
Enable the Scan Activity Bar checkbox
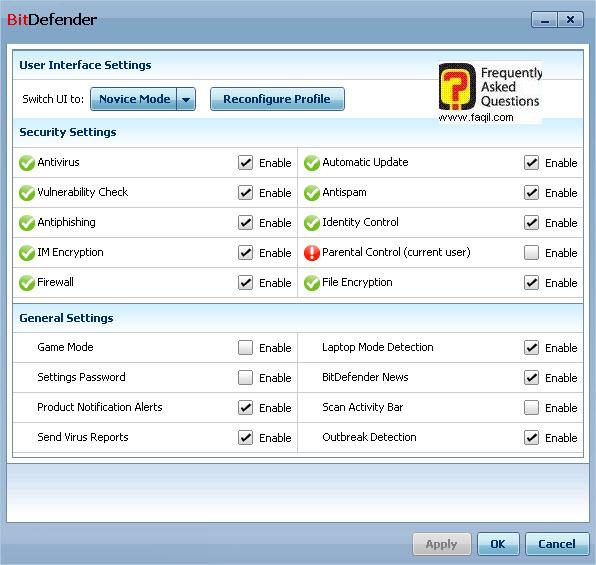(x=531, y=408)
